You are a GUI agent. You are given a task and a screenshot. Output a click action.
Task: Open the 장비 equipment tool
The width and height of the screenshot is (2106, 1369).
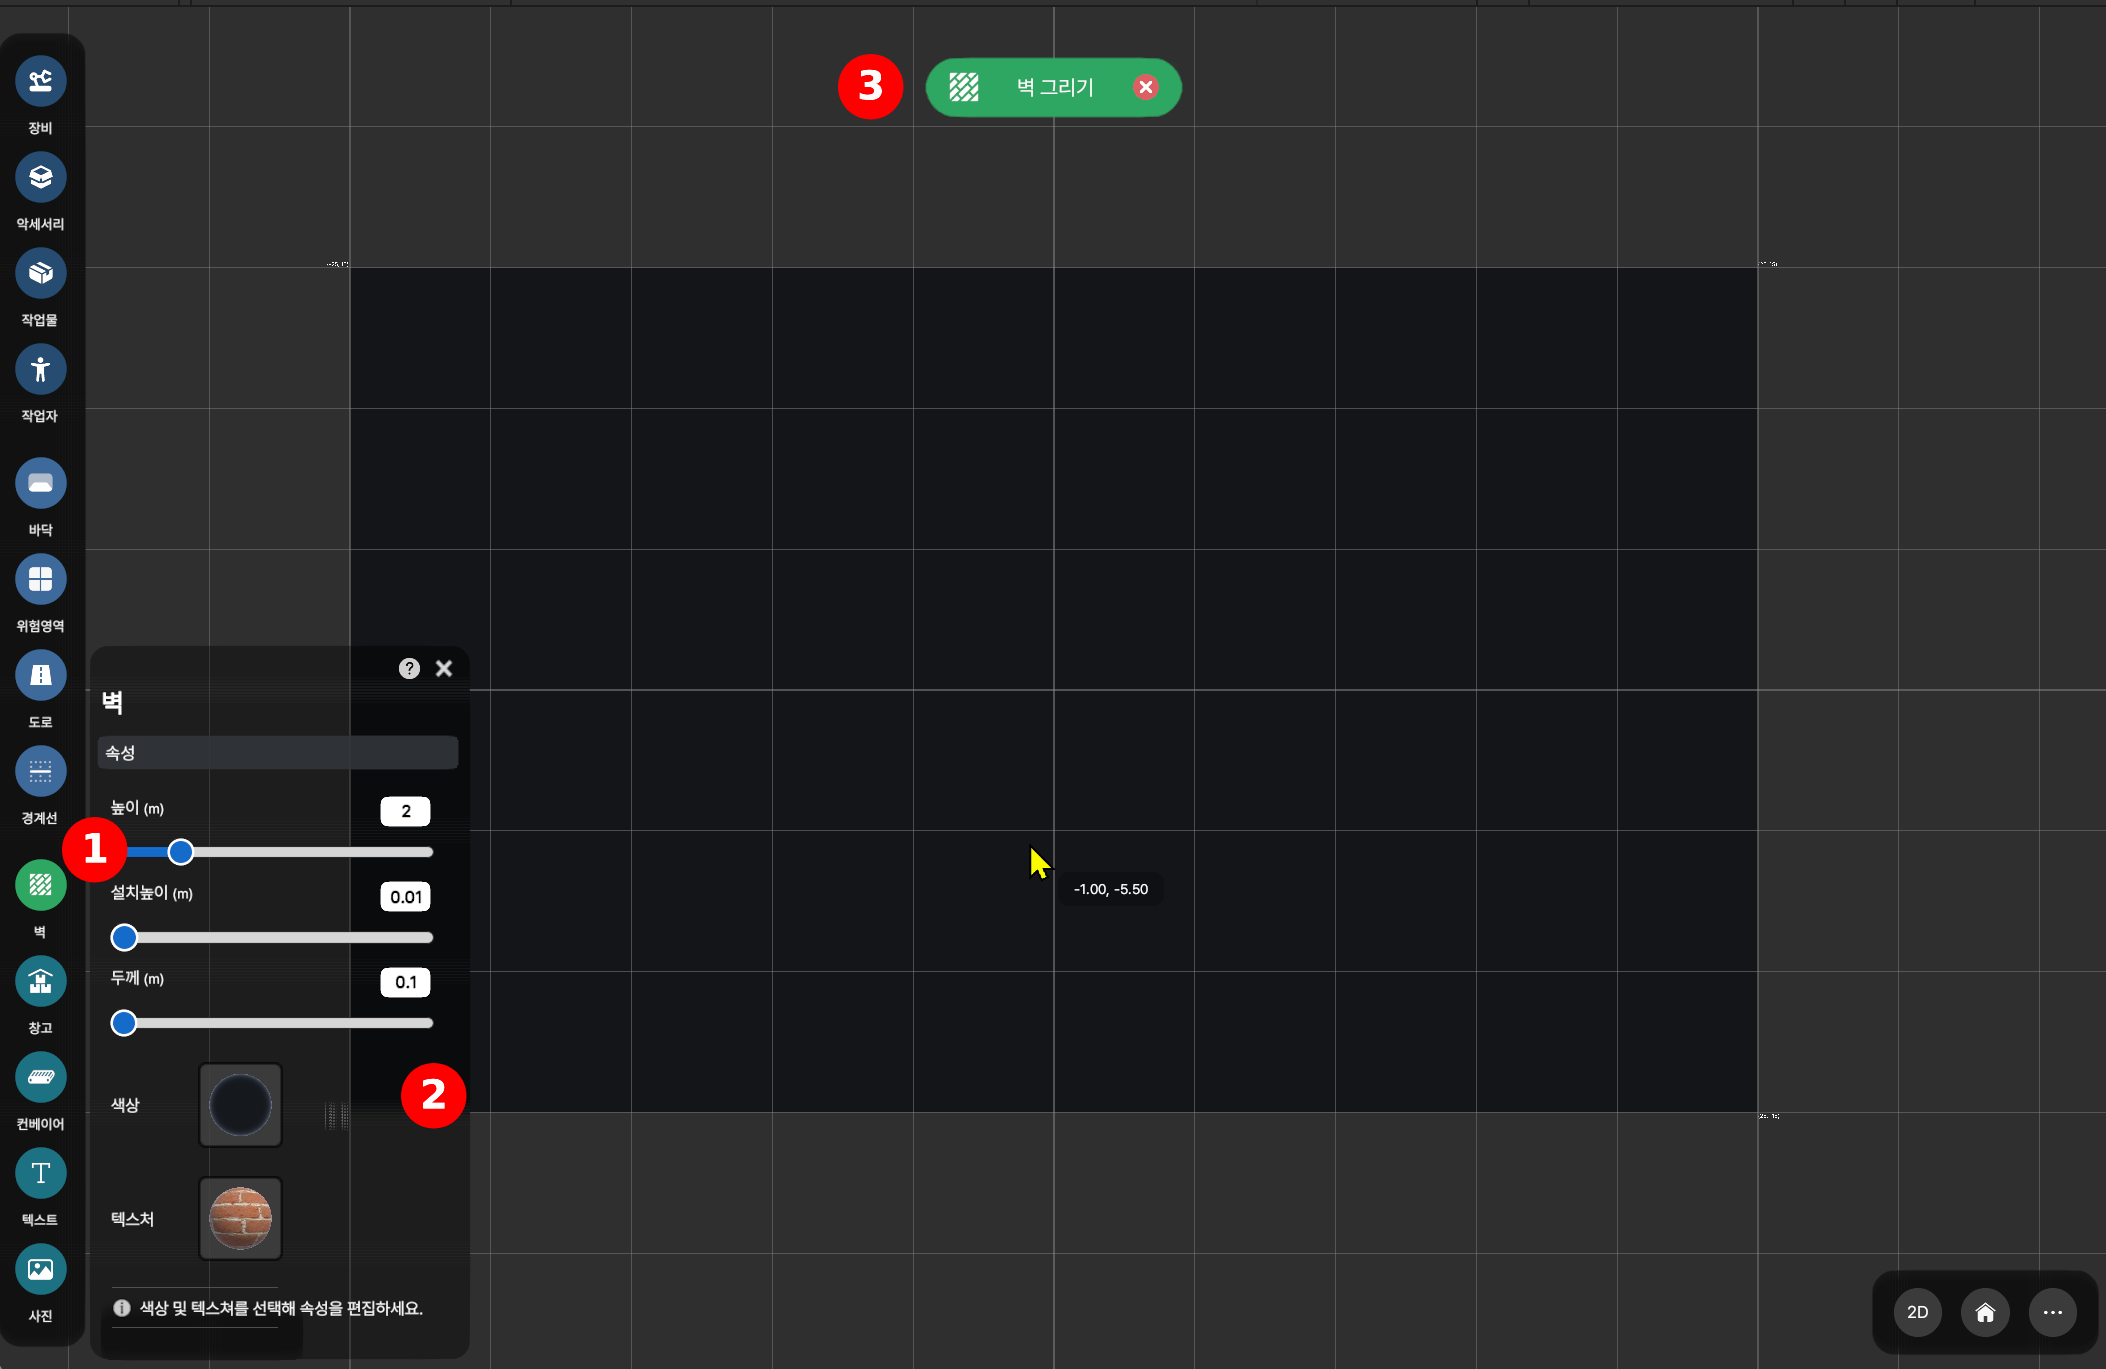pos(41,81)
